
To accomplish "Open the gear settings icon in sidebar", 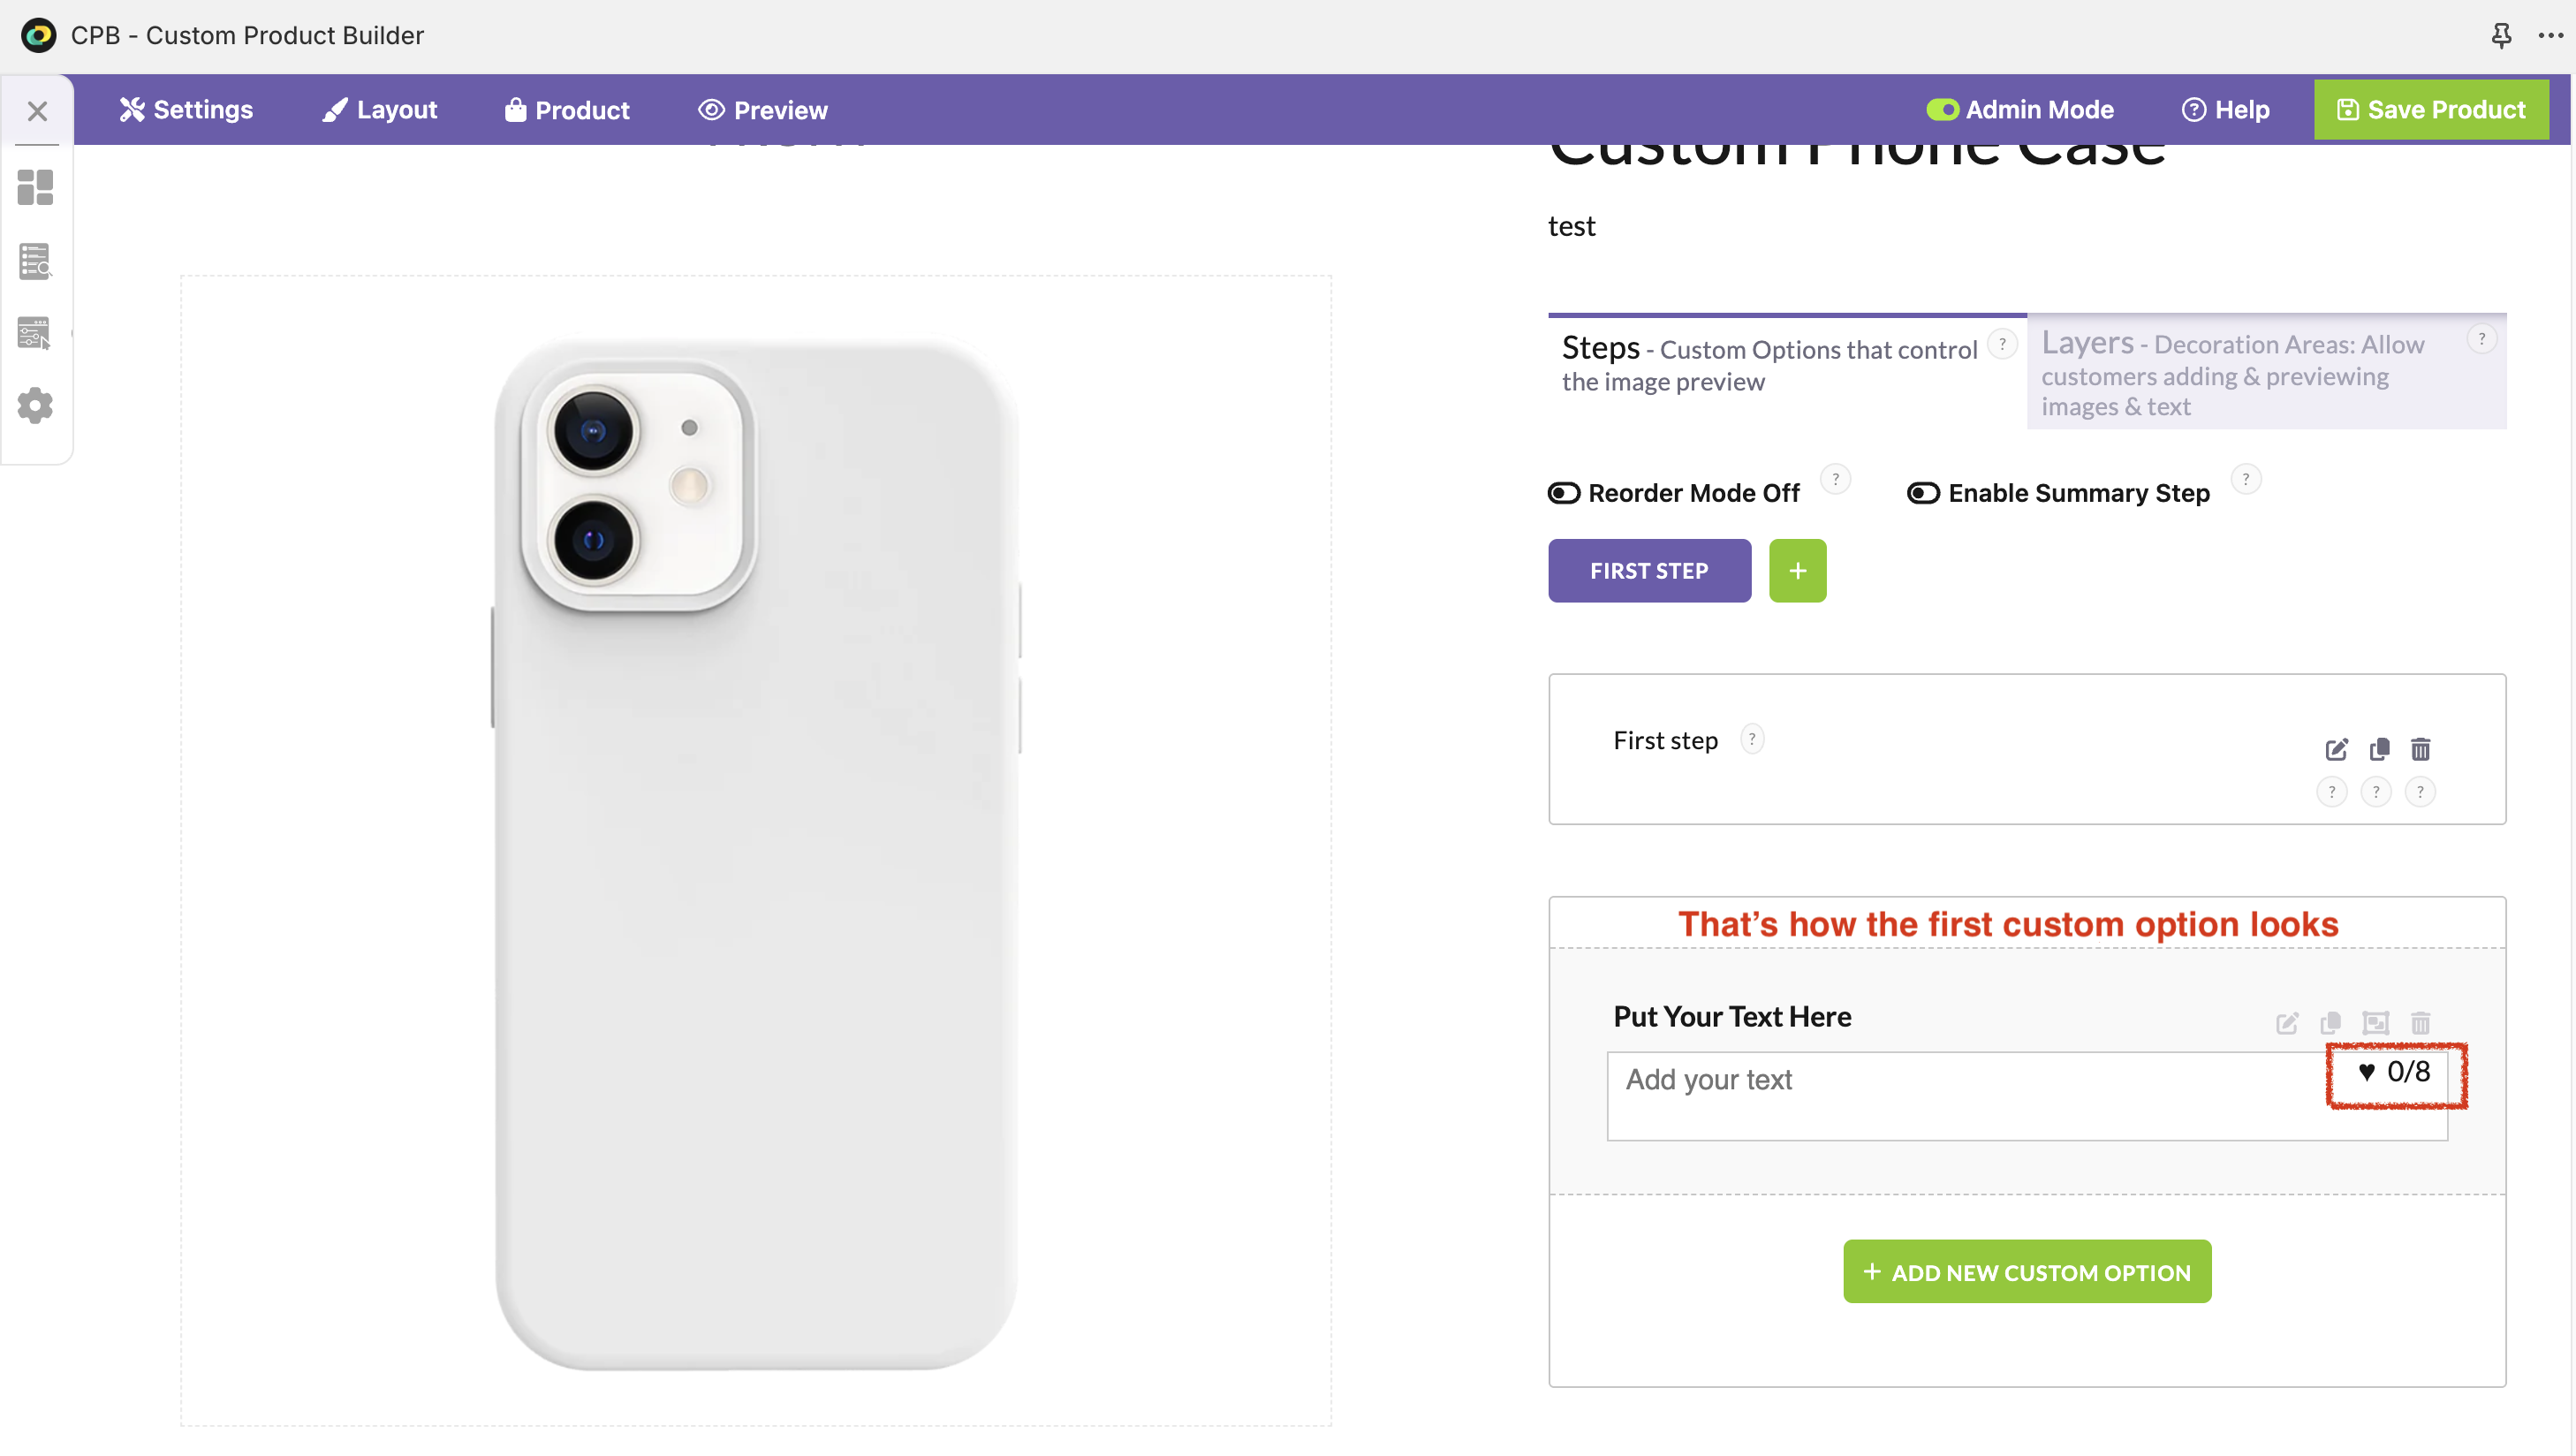I will tap(35, 405).
